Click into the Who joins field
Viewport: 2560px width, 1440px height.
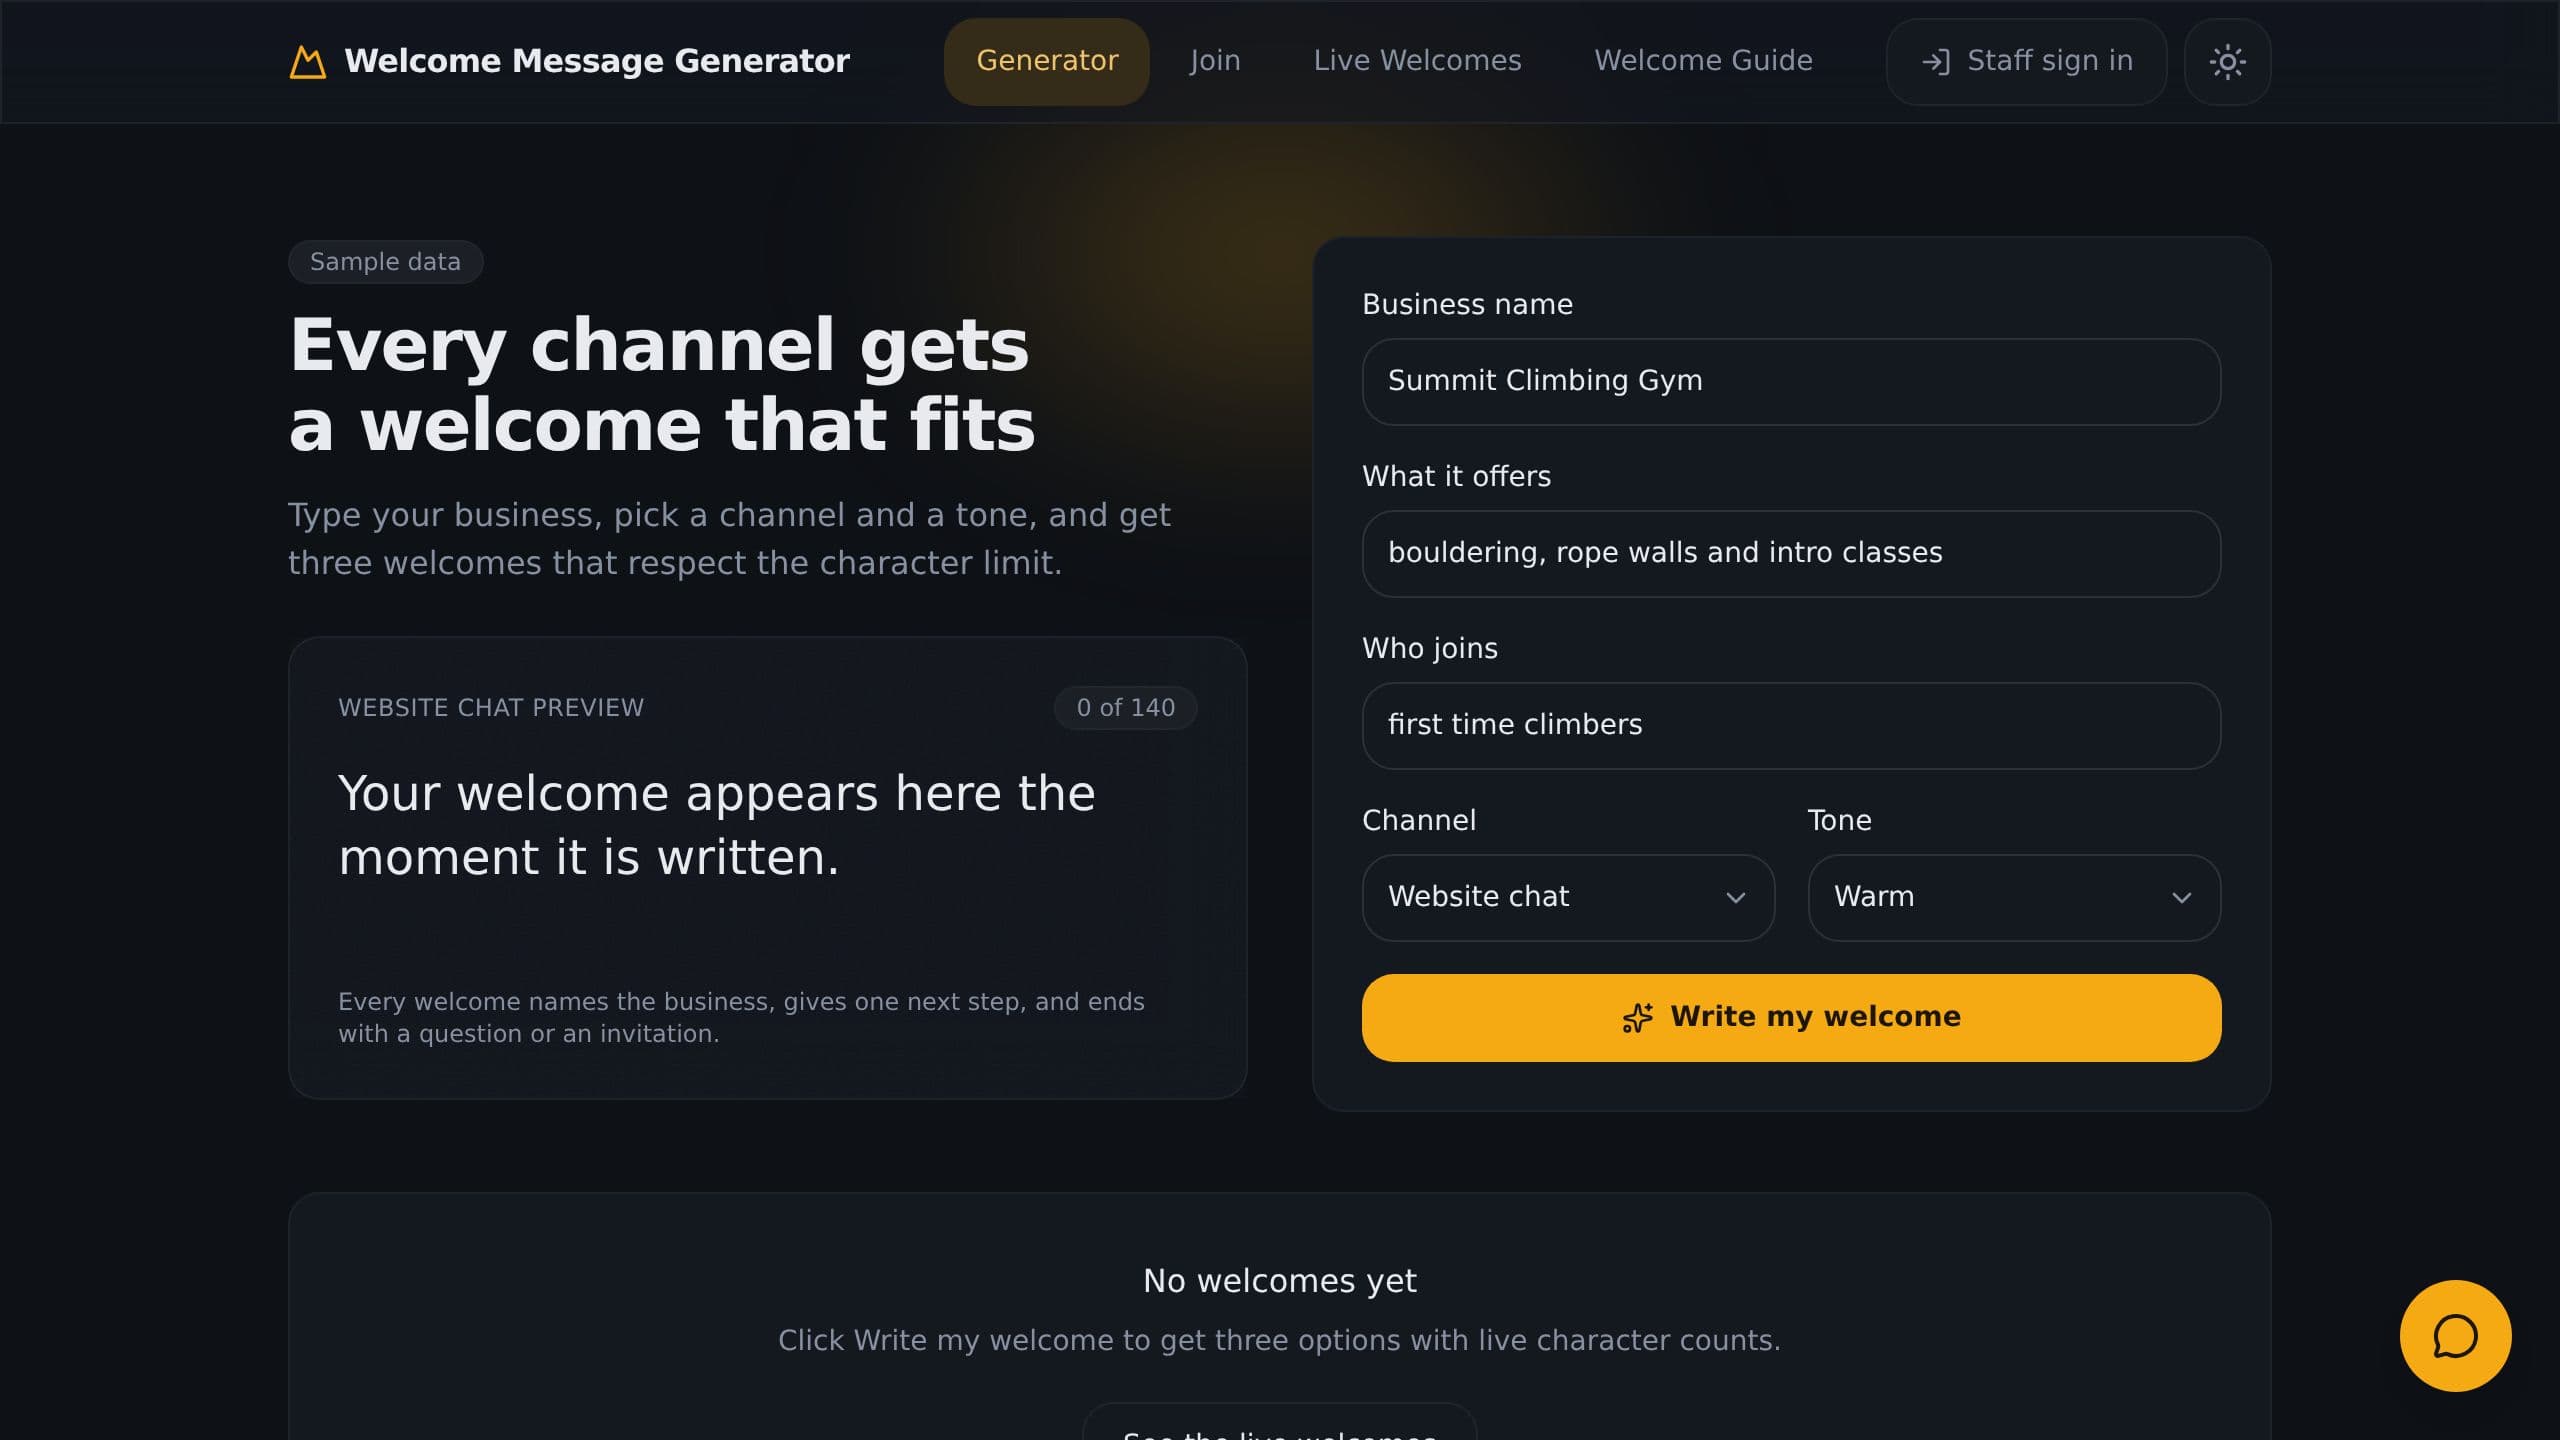(1791, 726)
